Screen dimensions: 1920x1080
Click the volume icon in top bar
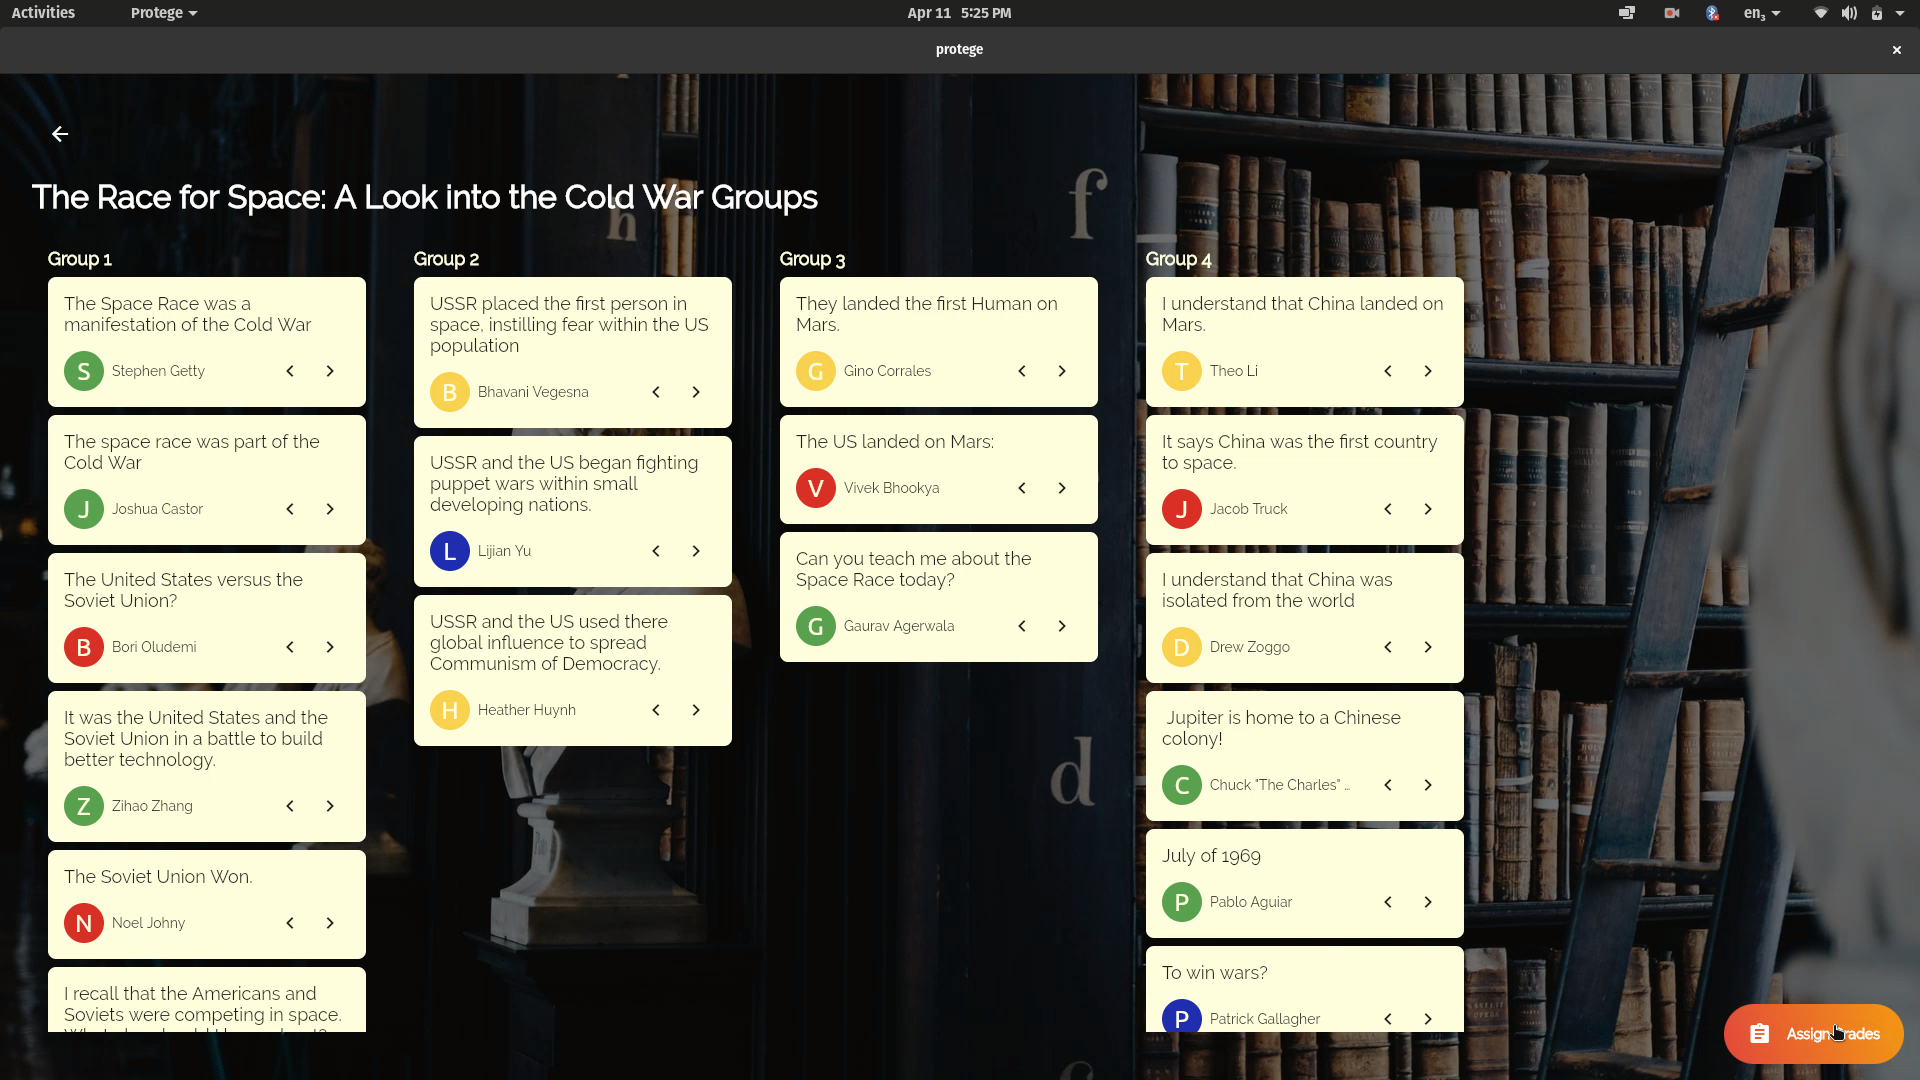tap(1849, 13)
